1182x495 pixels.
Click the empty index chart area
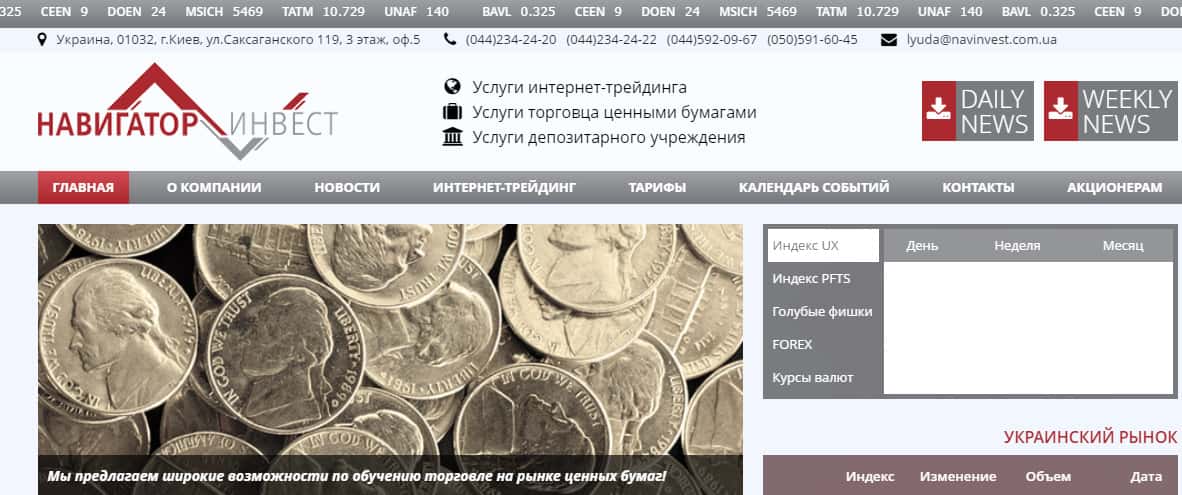click(x=1029, y=328)
